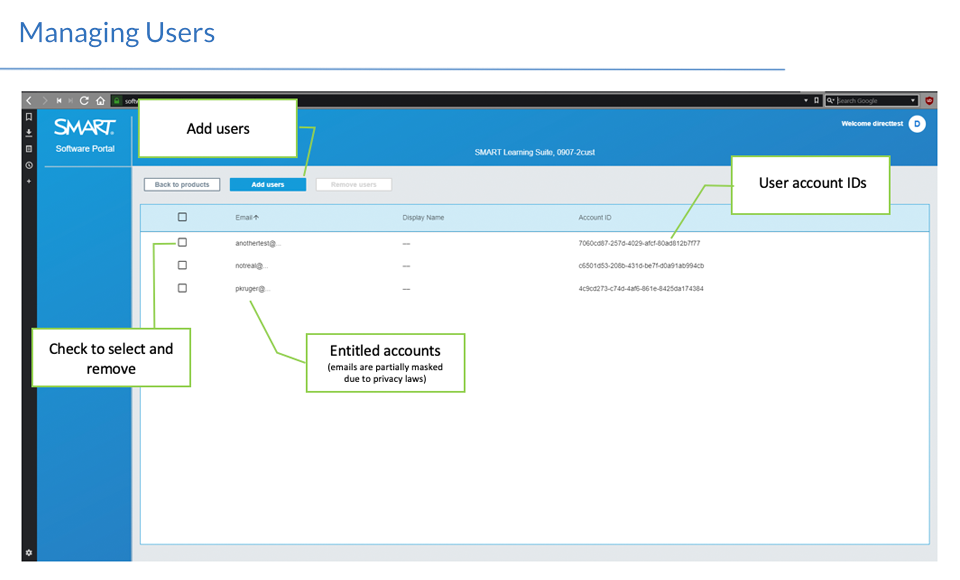Open the bookmarks panel in the sidebar
The width and height of the screenshot is (960, 580).
pos(29,116)
